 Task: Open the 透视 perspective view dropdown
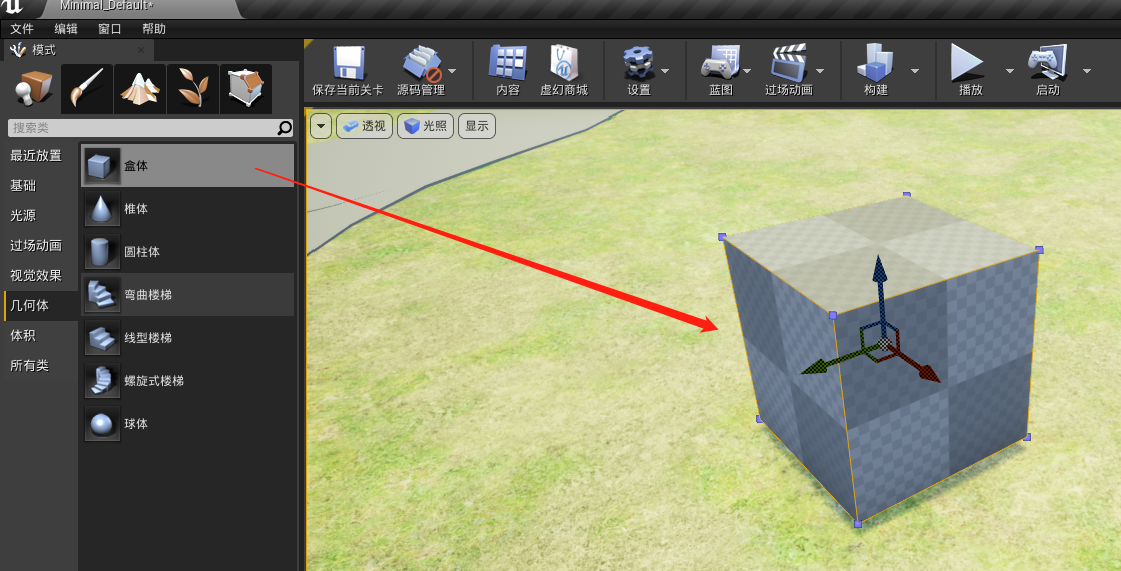click(364, 126)
